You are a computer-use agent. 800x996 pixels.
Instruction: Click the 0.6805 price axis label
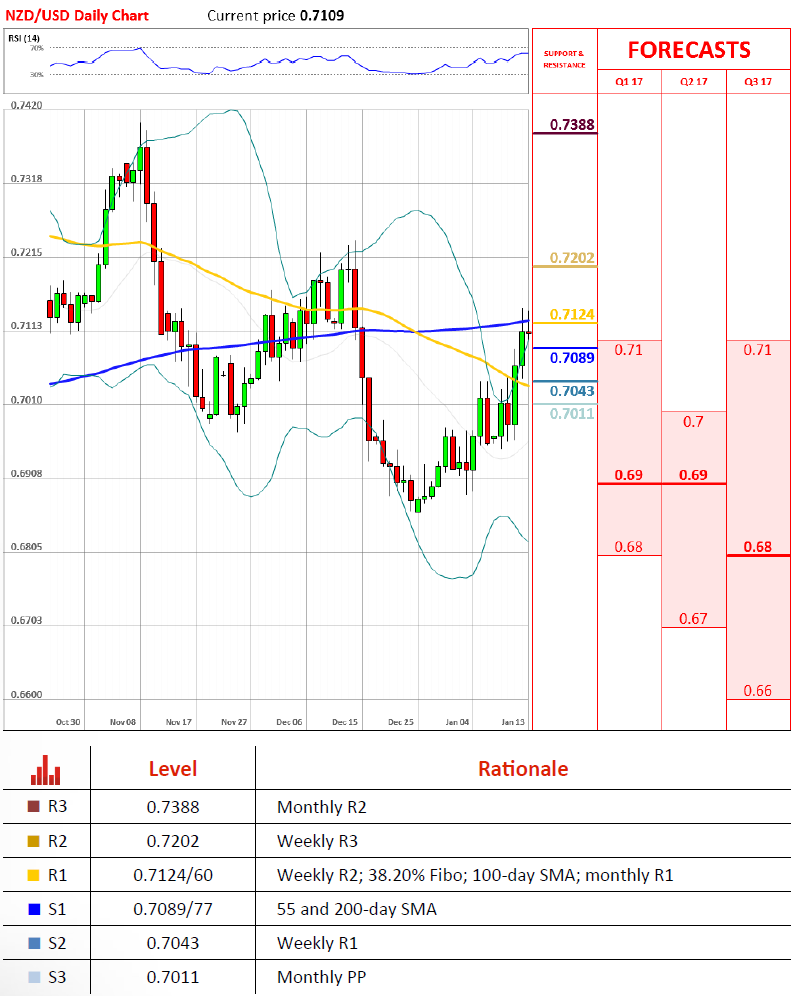coord(27,547)
